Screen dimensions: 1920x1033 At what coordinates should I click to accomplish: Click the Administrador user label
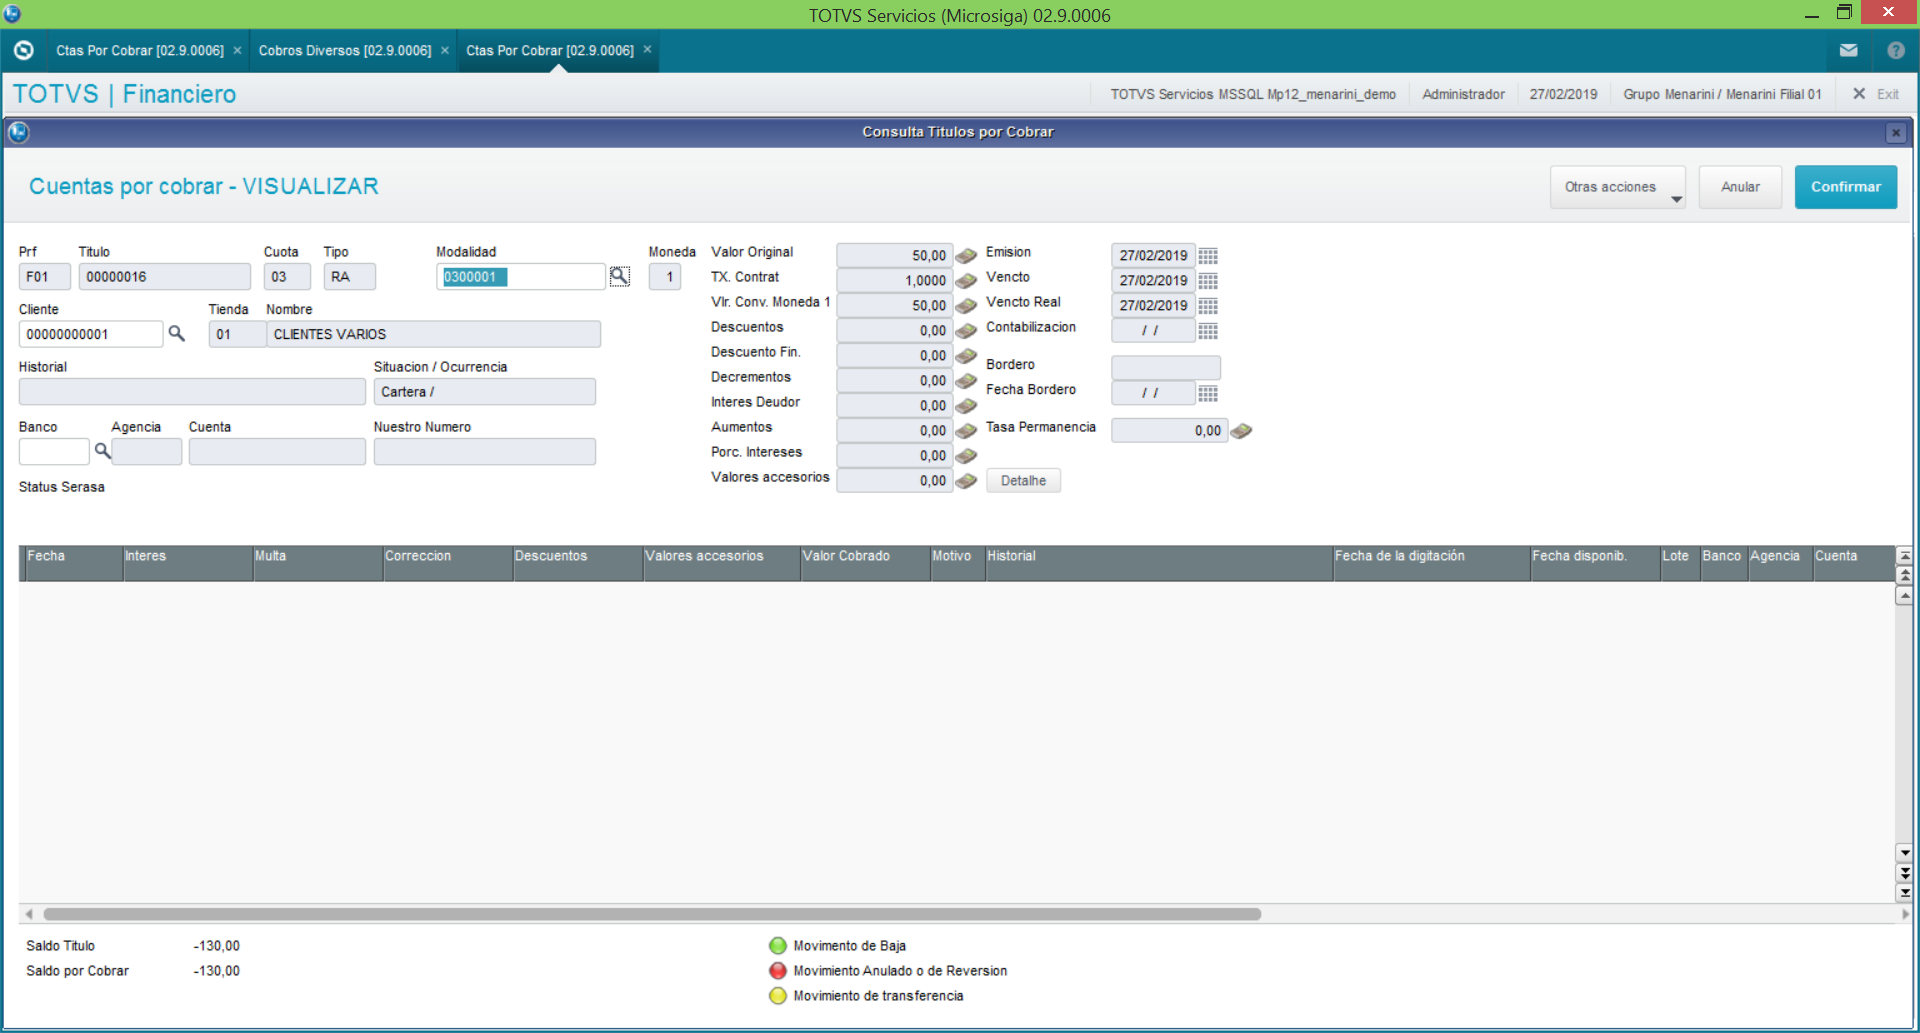tap(1463, 94)
